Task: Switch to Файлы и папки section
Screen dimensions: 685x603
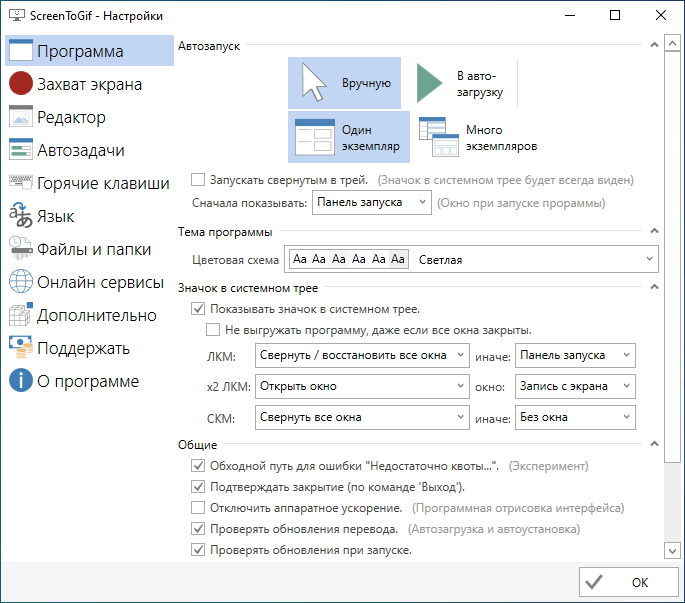Action: point(94,249)
